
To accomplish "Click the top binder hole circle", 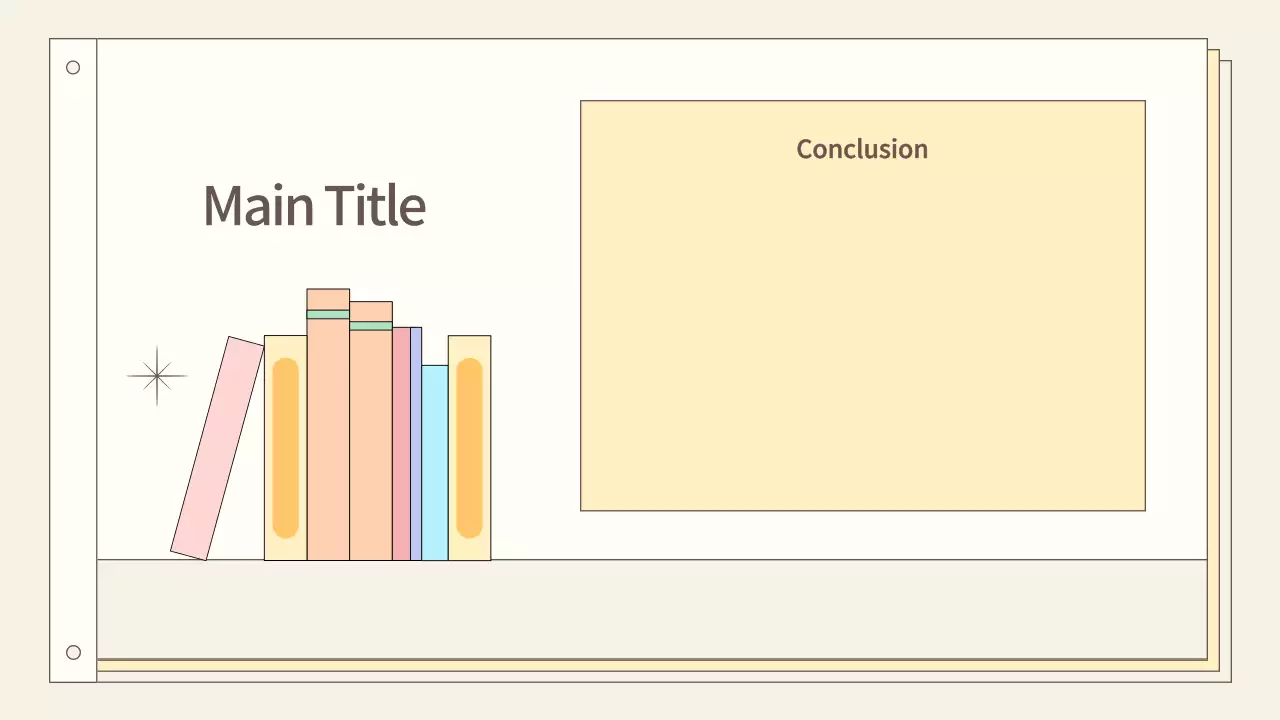I will tap(73, 68).
